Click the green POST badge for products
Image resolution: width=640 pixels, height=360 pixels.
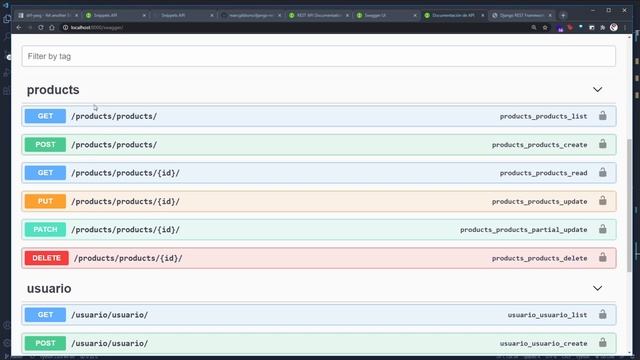[x=45, y=144]
